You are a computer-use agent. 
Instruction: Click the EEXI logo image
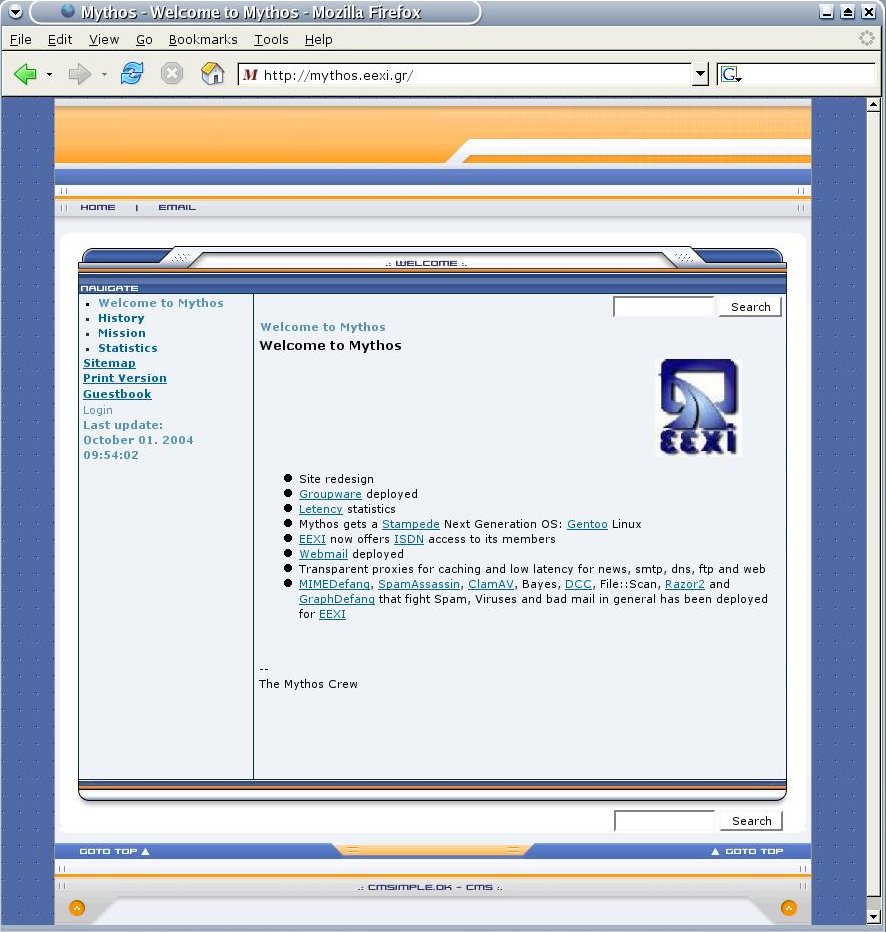pos(699,407)
